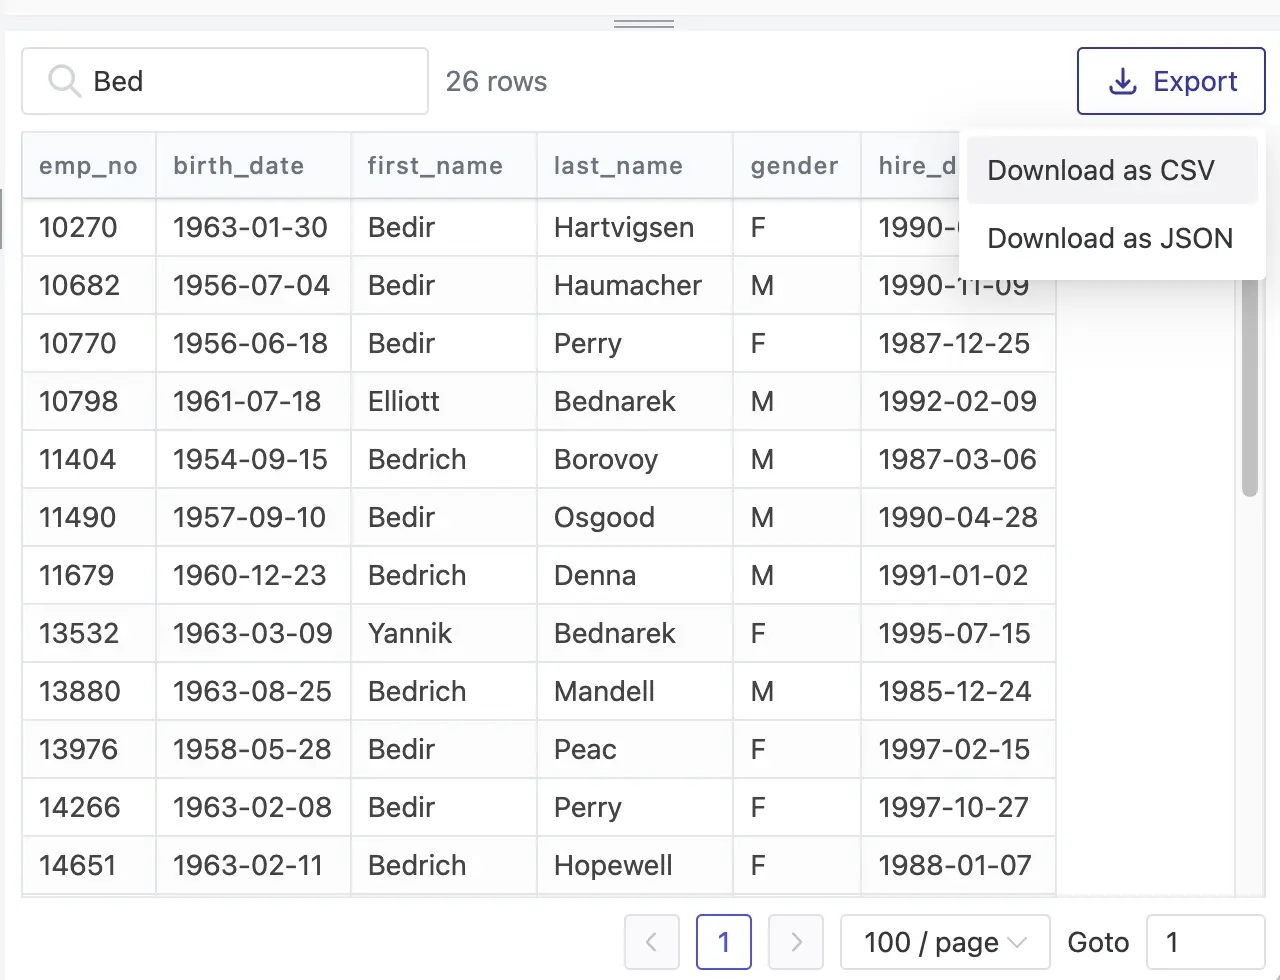Click hire date 1988-01-07
Image resolution: width=1280 pixels, height=980 pixels.
(x=954, y=865)
